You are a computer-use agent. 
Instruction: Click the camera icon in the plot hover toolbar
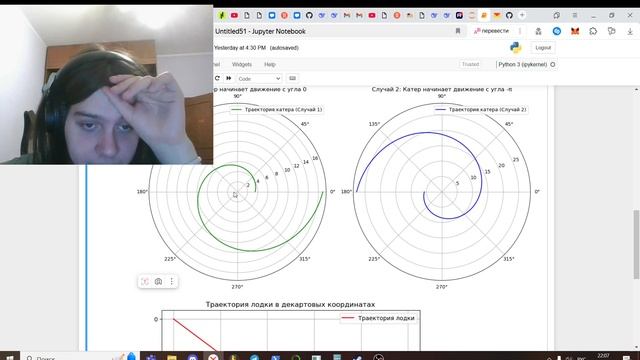point(158,282)
